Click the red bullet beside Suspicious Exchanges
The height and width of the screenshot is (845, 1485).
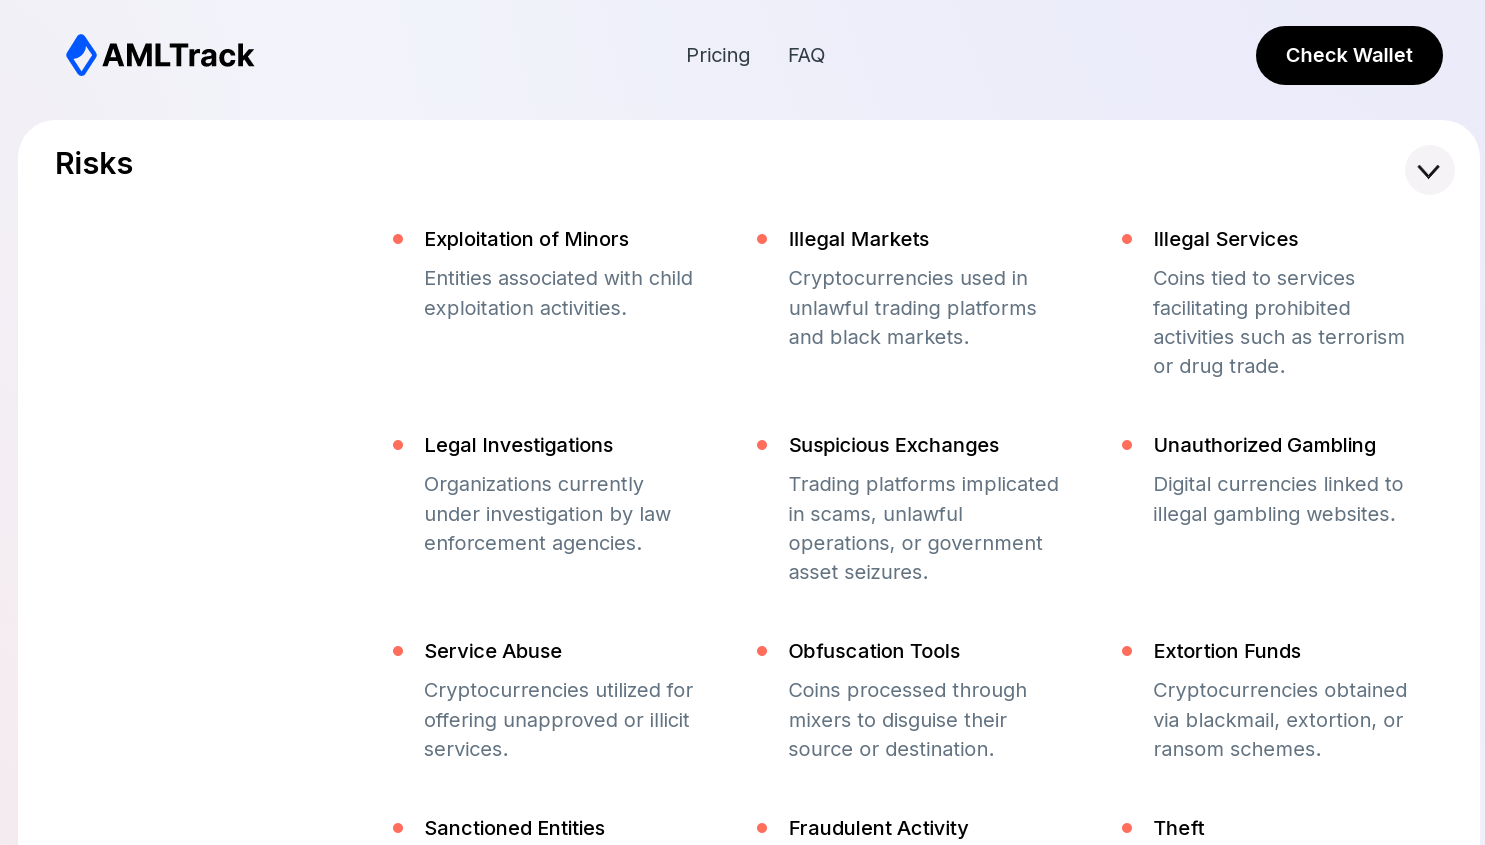[x=762, y=445]
